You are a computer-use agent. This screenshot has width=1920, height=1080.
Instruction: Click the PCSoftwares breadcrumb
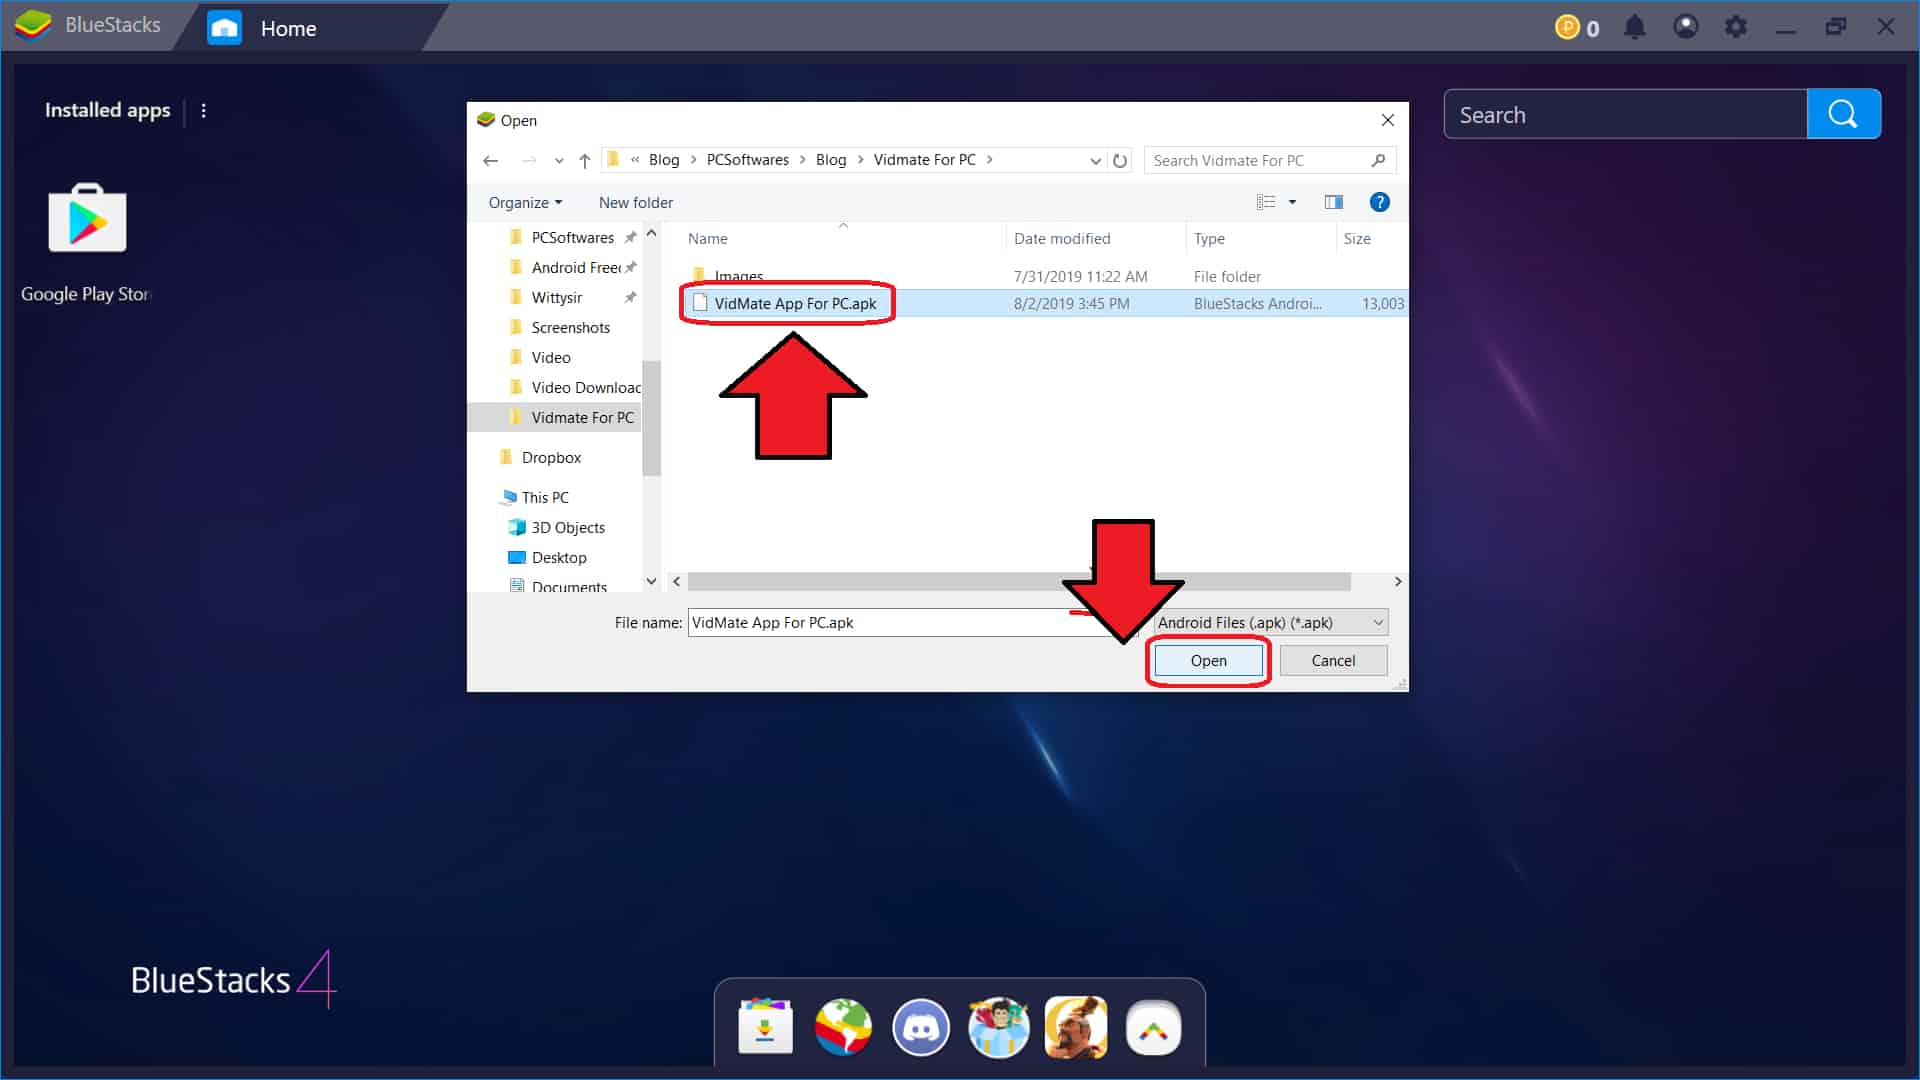(x=747, y=160)
